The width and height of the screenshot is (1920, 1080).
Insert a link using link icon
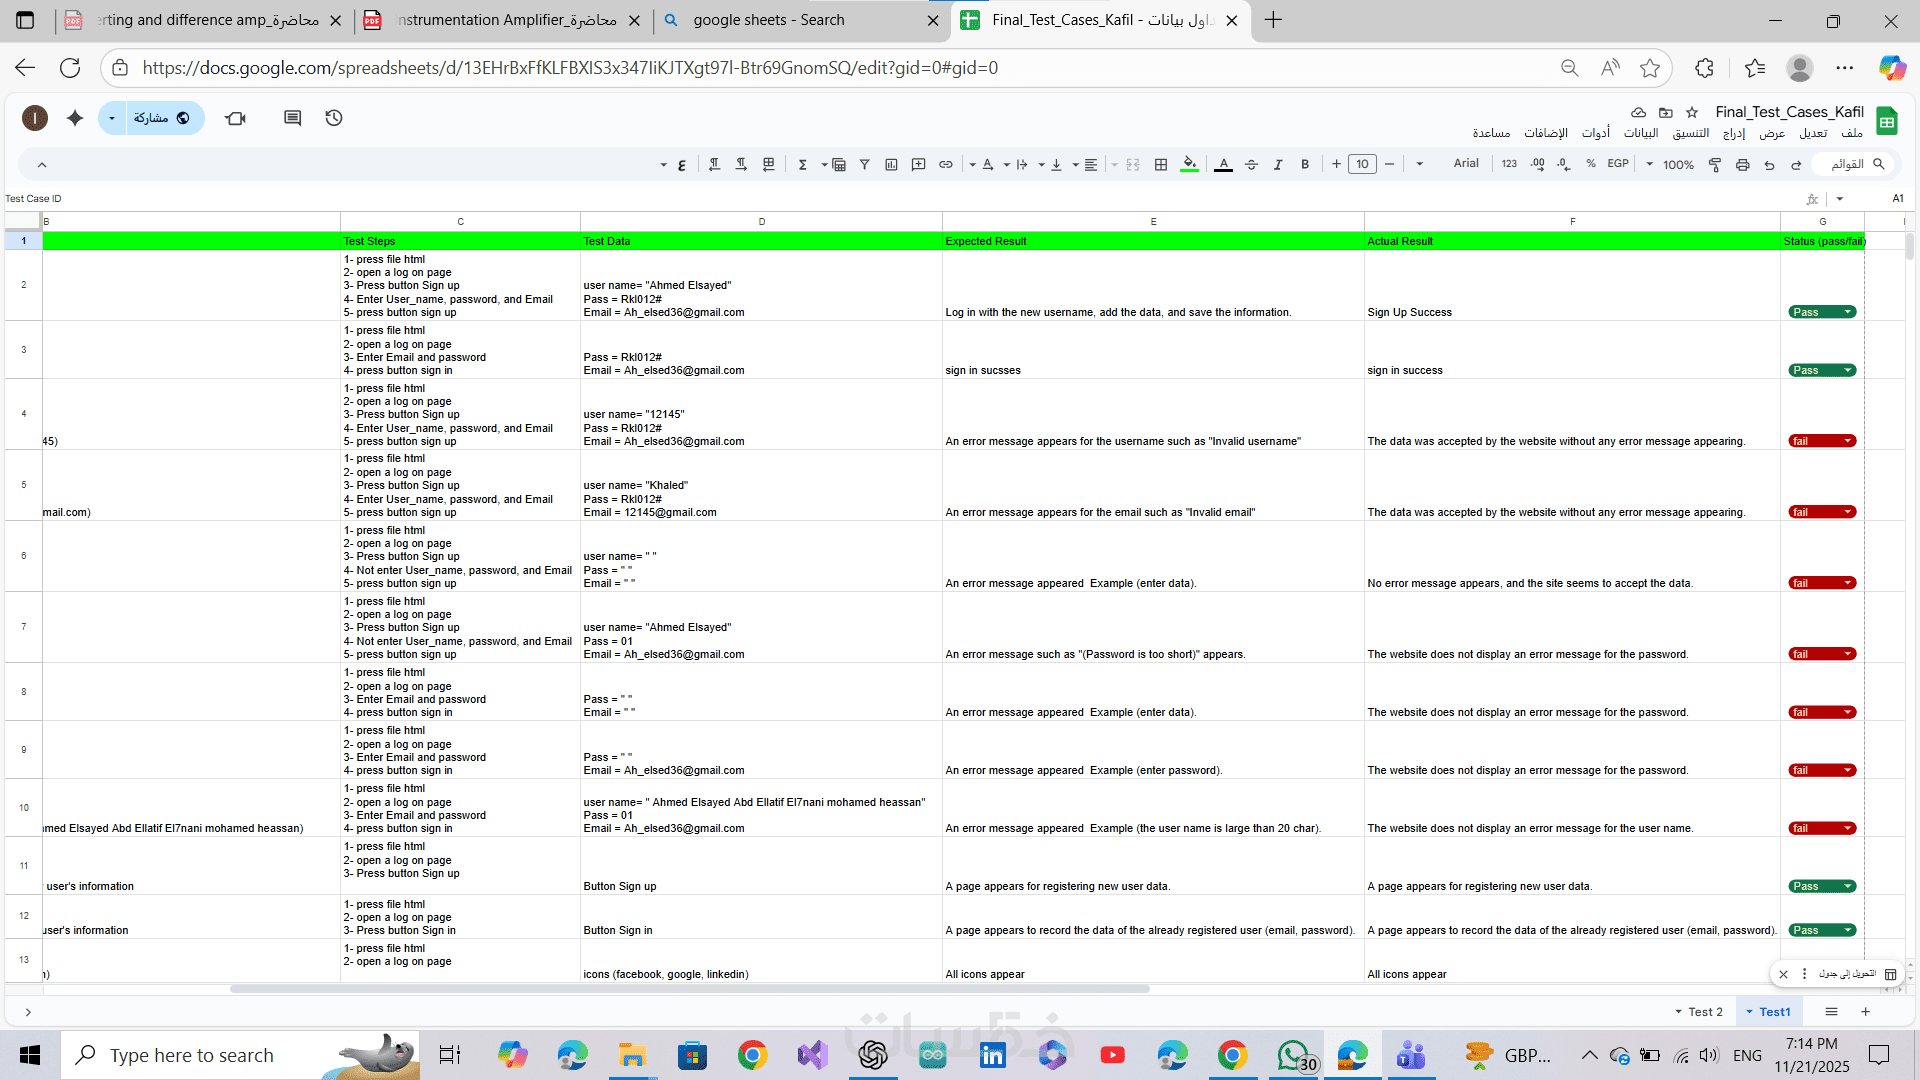tap(946, 165)
